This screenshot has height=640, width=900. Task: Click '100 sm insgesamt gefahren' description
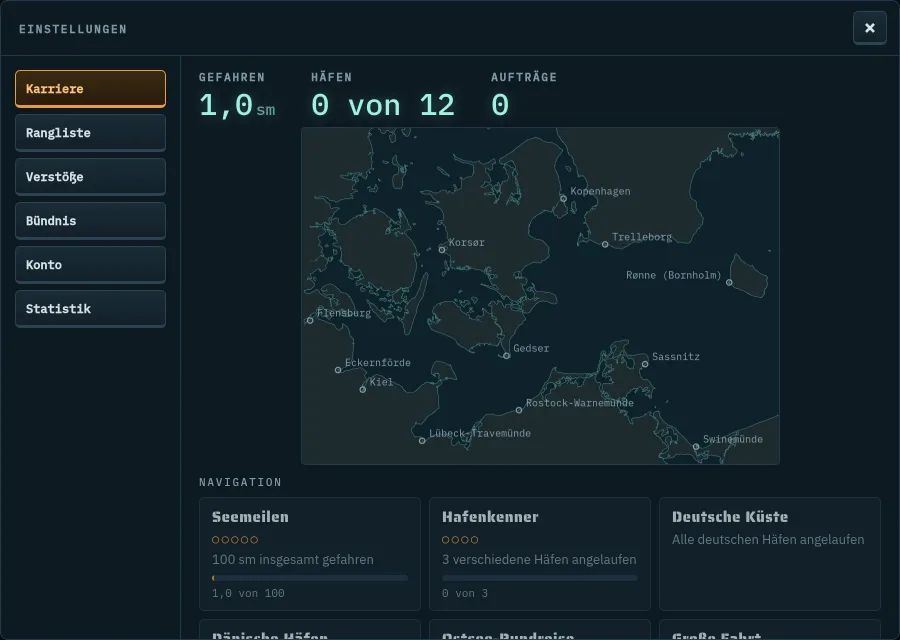click(293, 560)
